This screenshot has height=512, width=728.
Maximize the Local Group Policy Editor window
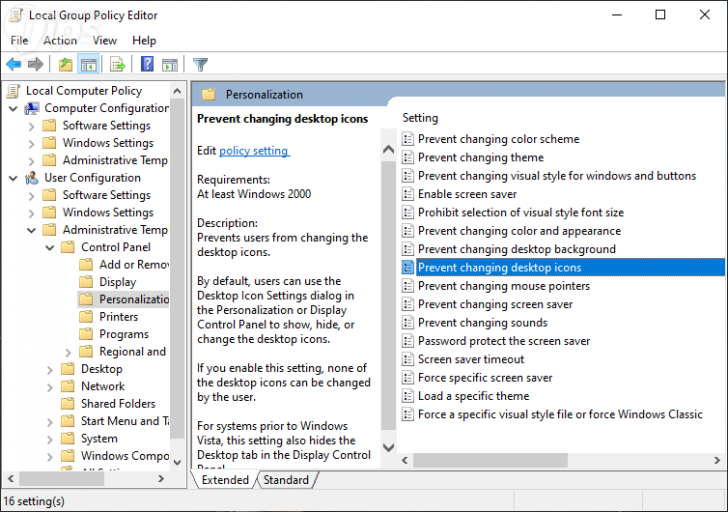coord(660,15)
